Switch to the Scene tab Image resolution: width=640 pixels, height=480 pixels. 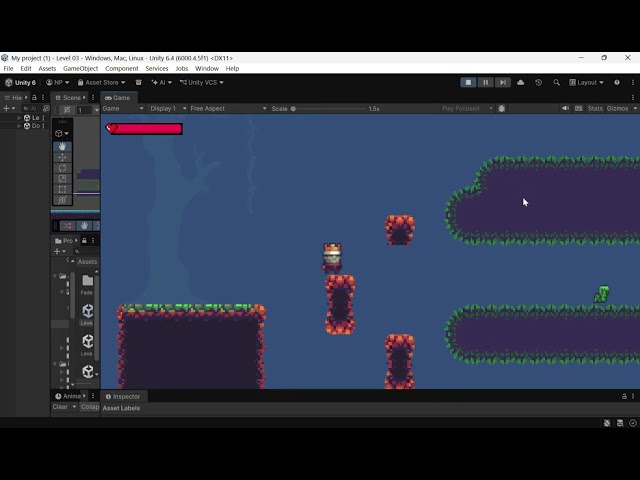coord(71,98)
